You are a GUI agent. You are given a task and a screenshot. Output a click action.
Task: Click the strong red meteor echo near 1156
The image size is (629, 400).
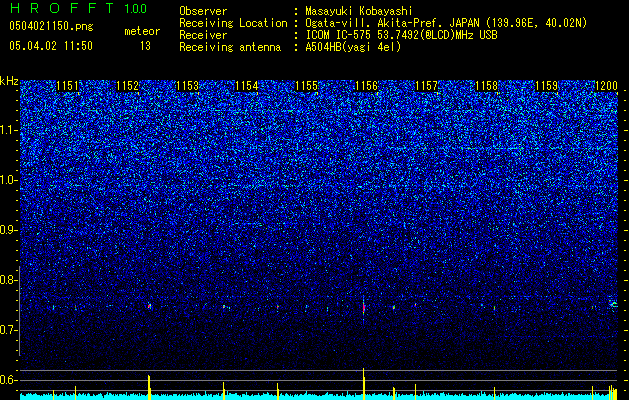click(x=364, y=308)
